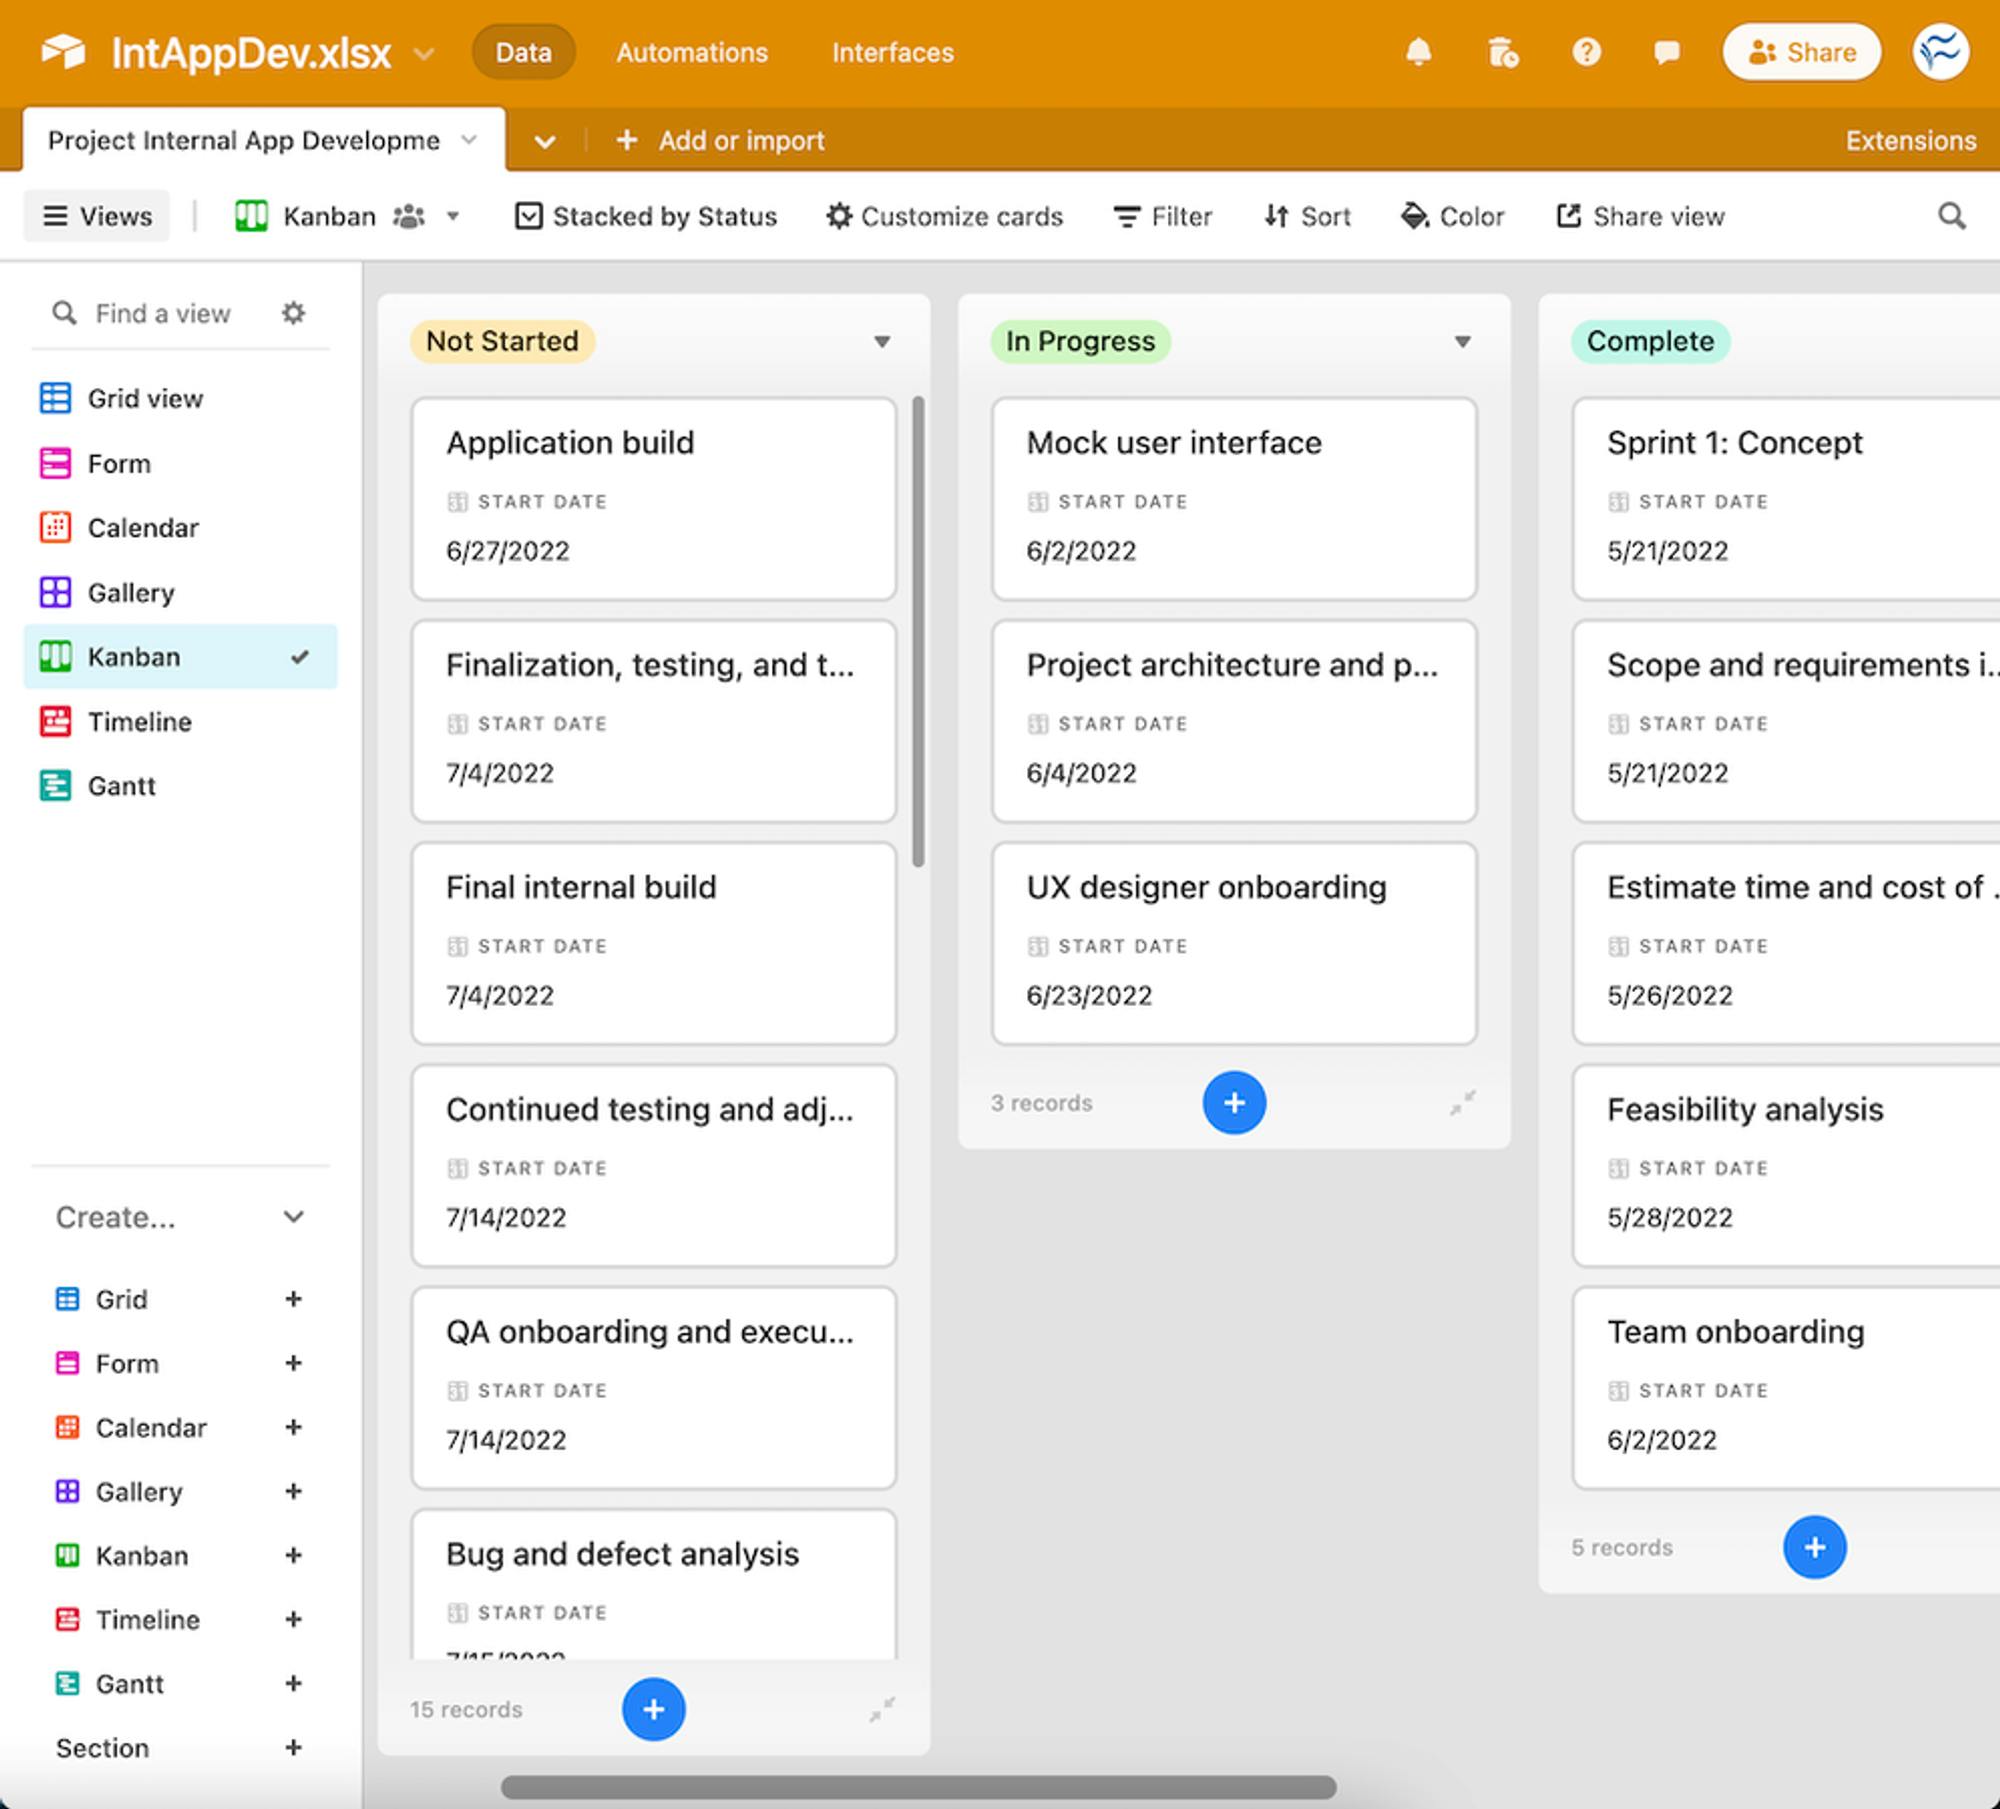Expand the IntAppDev.xlsx base name dropdown
Image resolution: width=2000 pixels, height=1809 pixels.
coord(424,53)
